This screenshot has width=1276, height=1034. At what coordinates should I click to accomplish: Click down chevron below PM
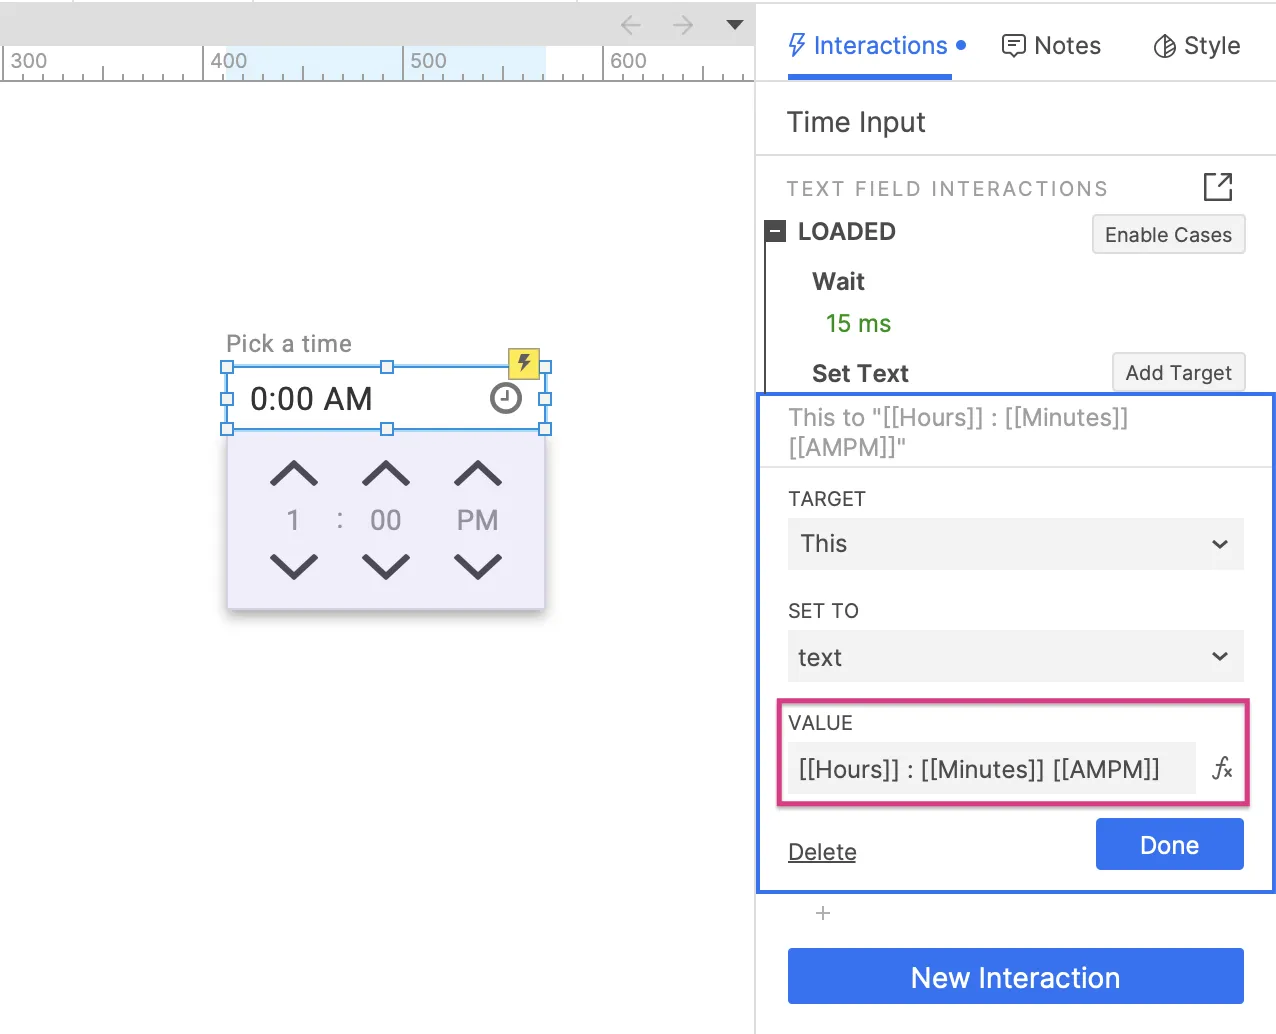478,567
